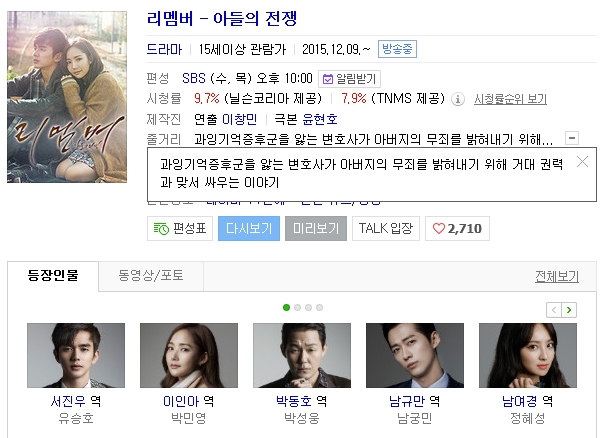Select the third carousel page dot

(308, 308)
